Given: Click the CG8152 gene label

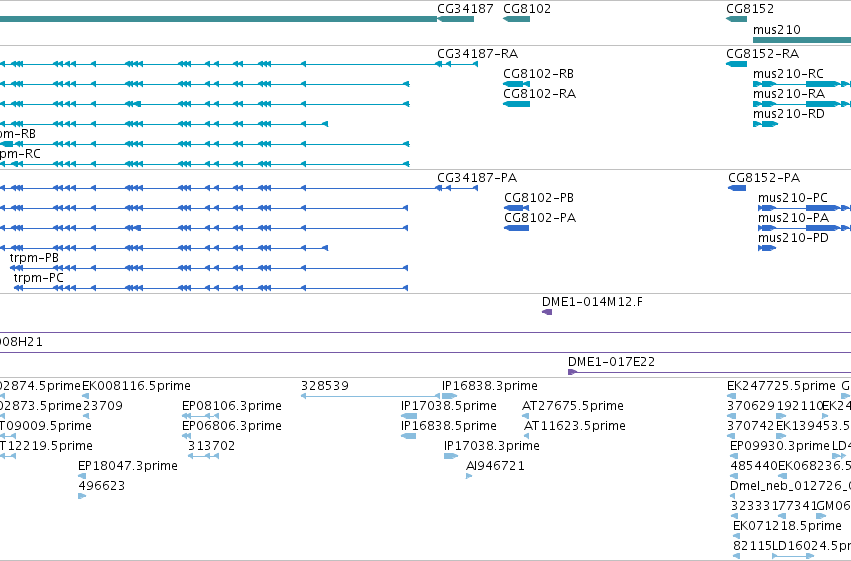Looking at the screenshot, I should (750, 9).
